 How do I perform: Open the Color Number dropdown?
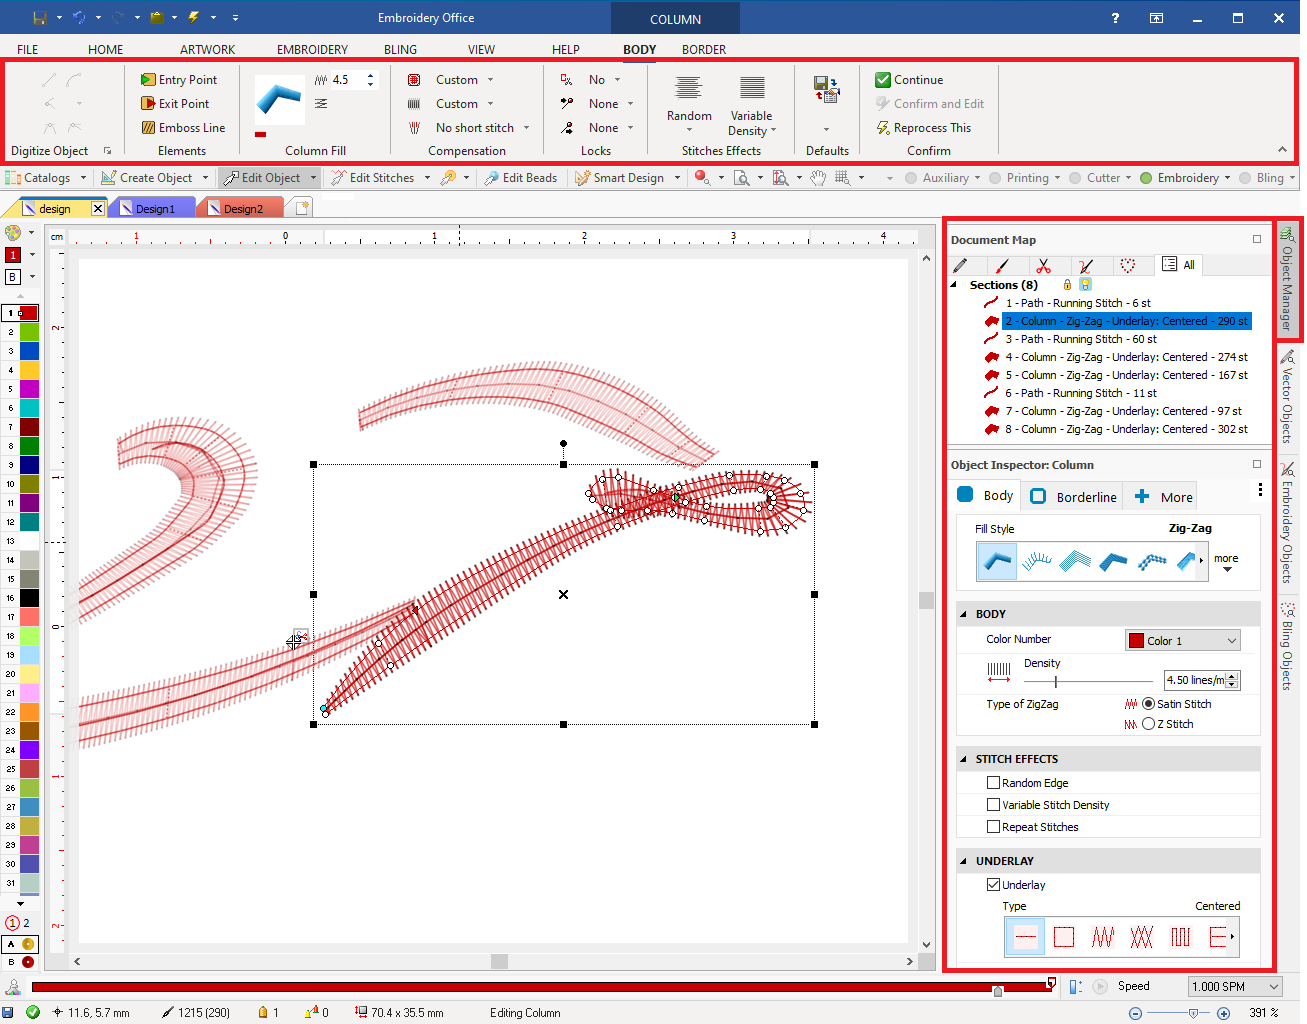pyautogui.click(x=1182, y=641)
